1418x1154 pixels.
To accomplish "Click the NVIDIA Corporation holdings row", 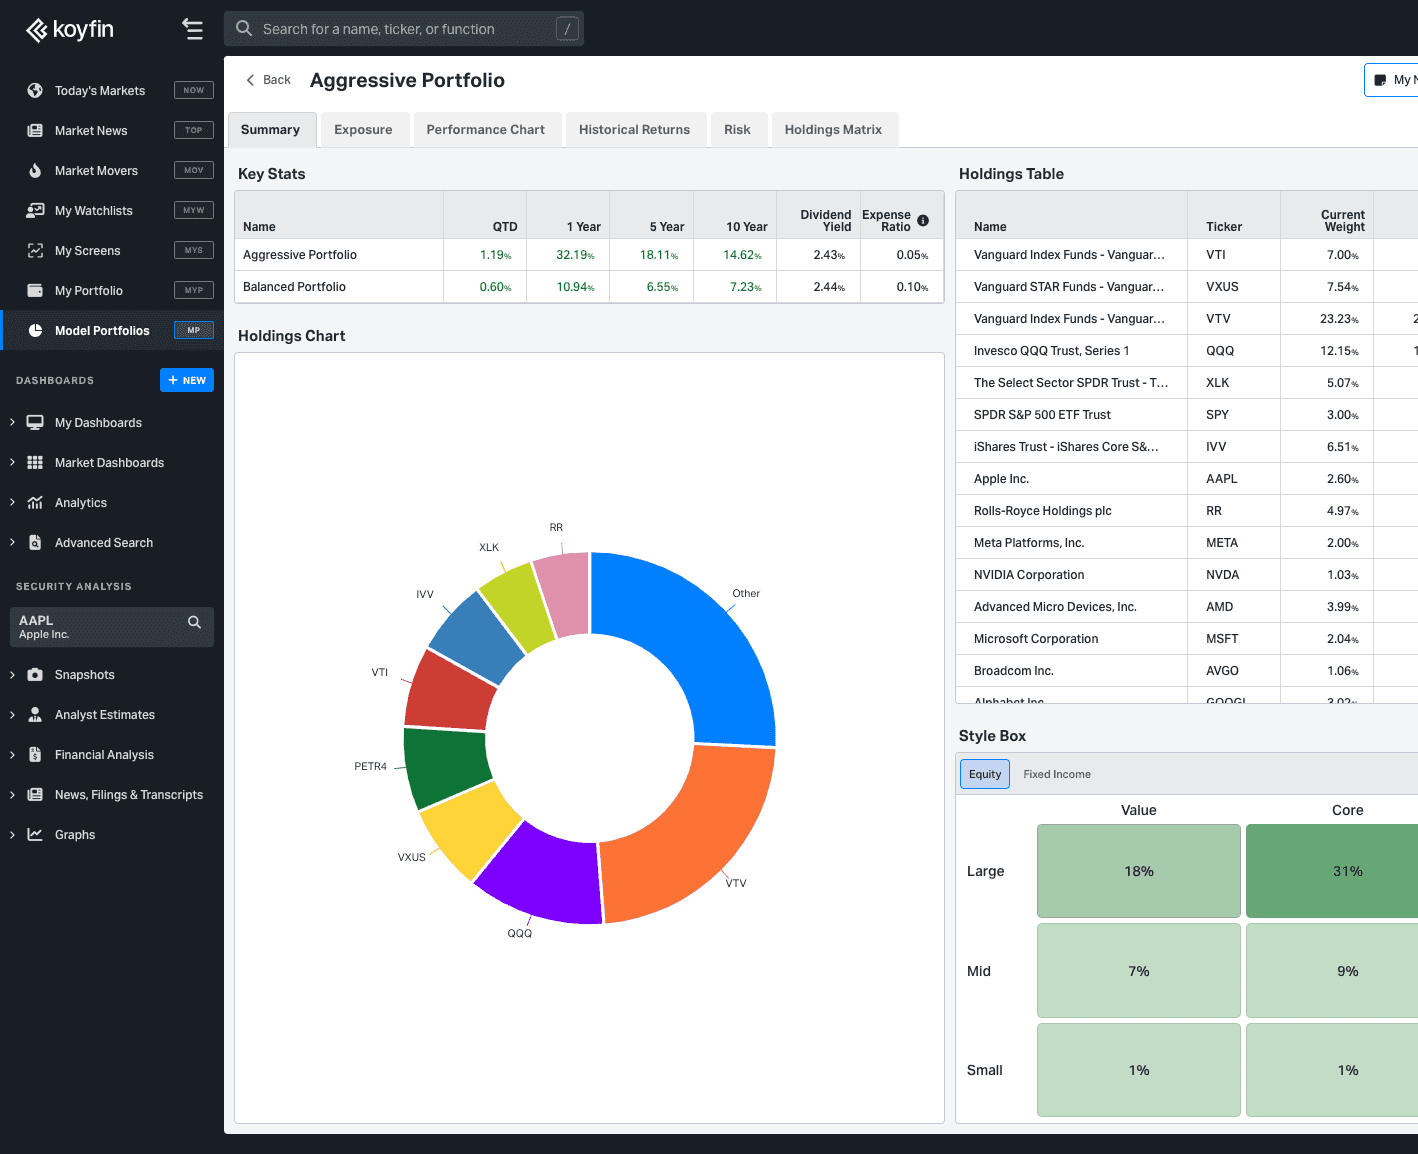I will tap(1186, 575).
